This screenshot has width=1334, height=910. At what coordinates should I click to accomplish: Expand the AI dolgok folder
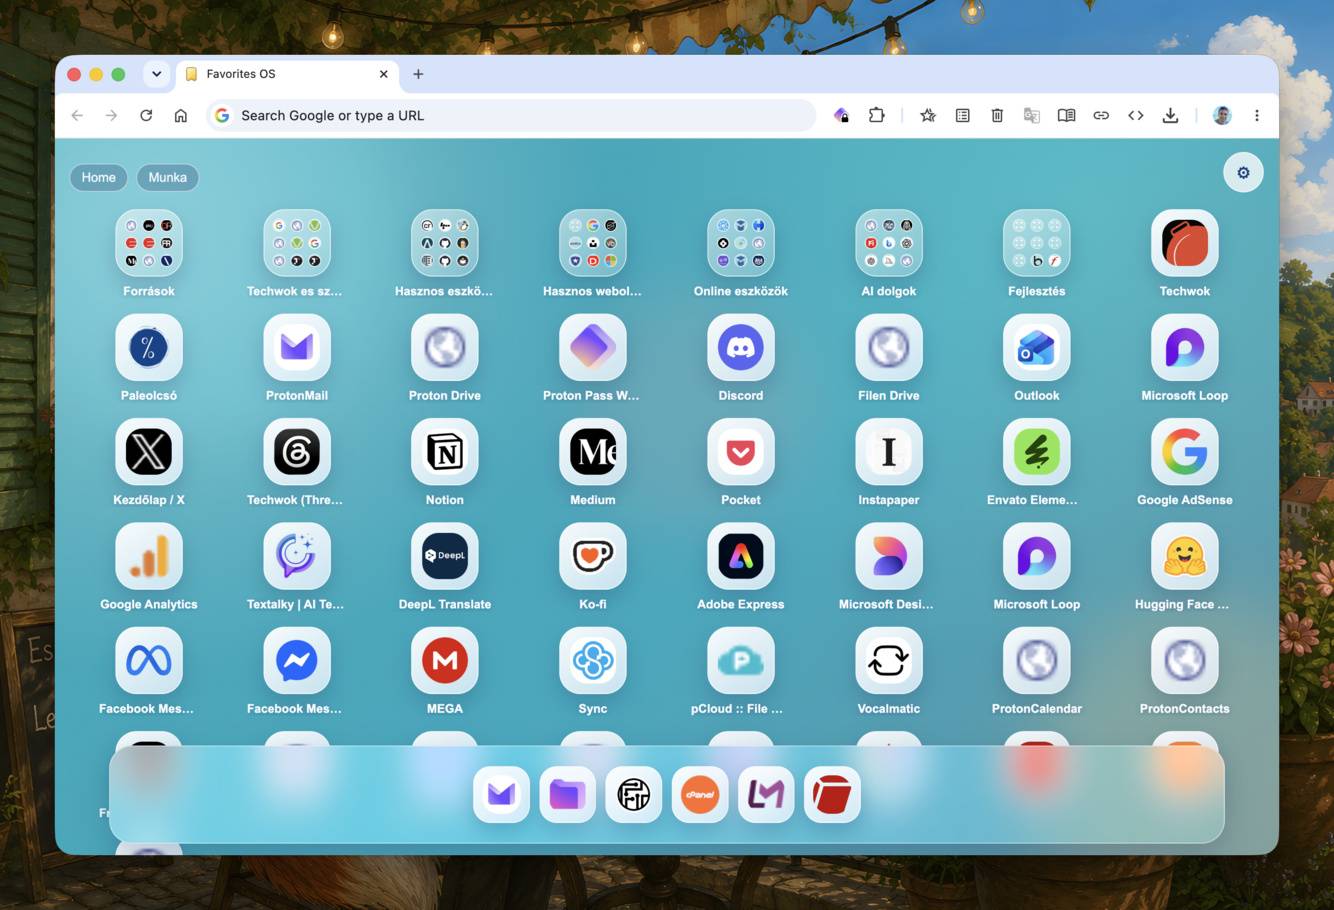(x=889, y=243)
